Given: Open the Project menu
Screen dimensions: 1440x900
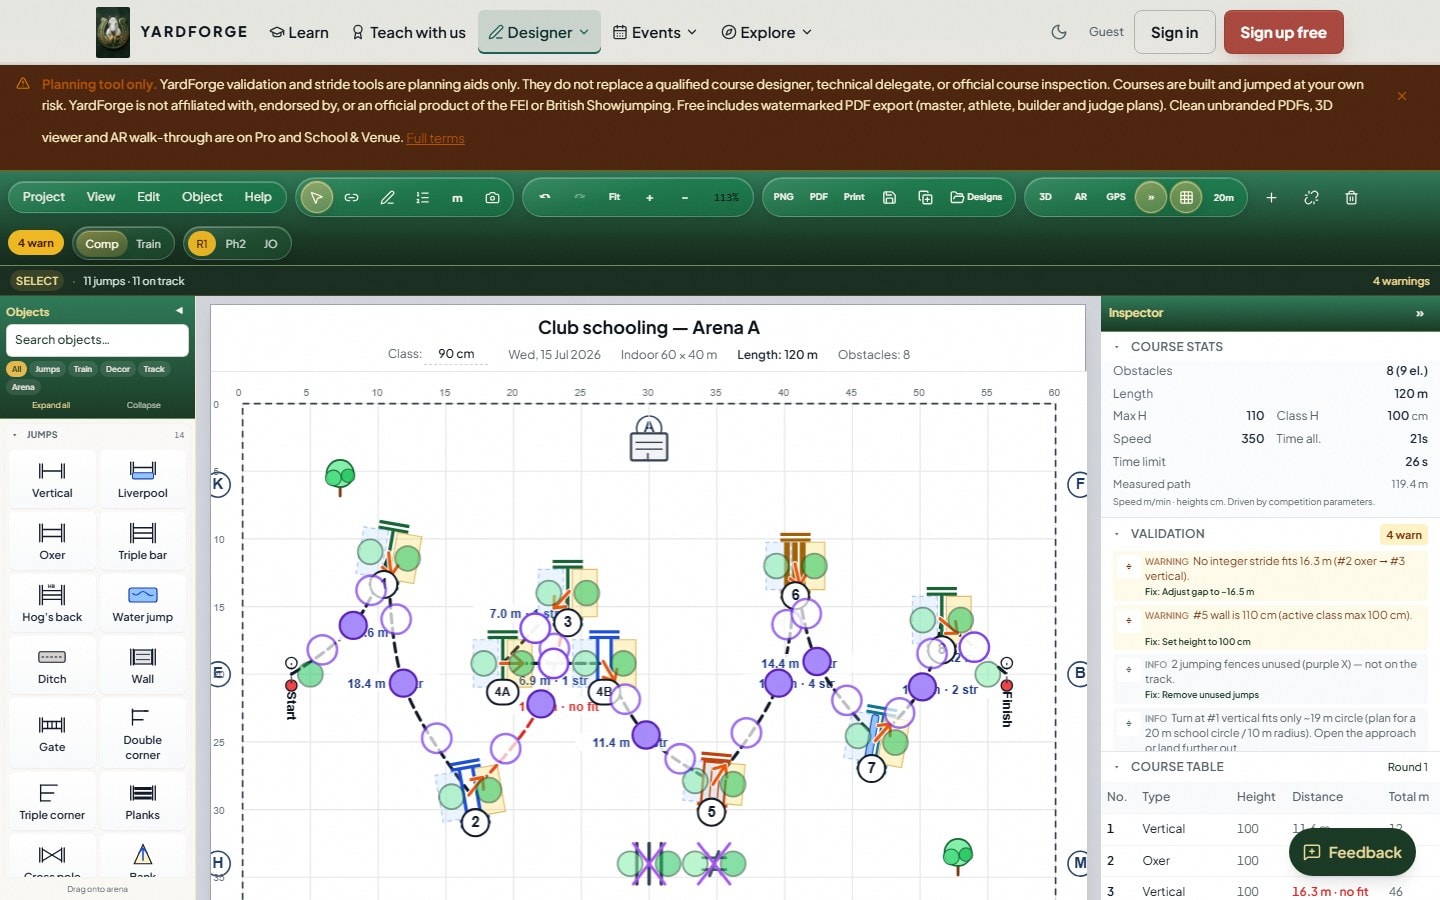Looking at the screenshot, I should (44, 197).
